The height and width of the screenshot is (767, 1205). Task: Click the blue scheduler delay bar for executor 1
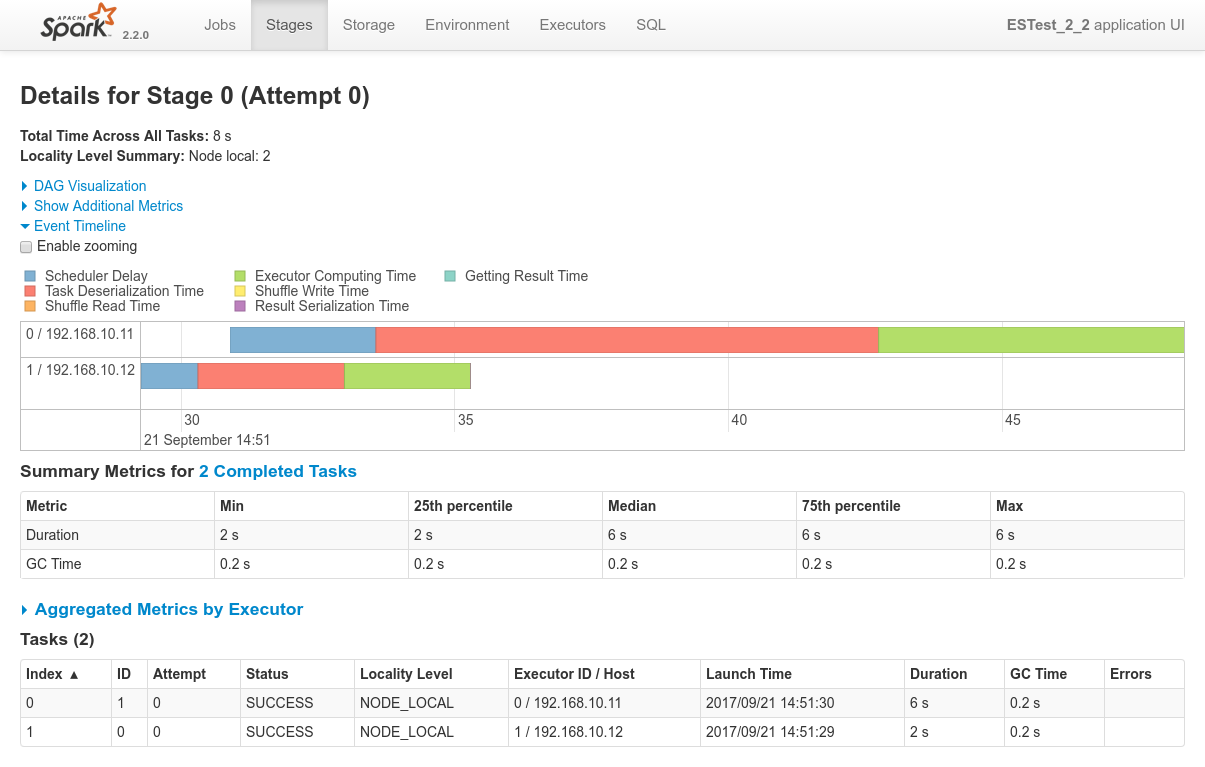[x=169, y=376]
